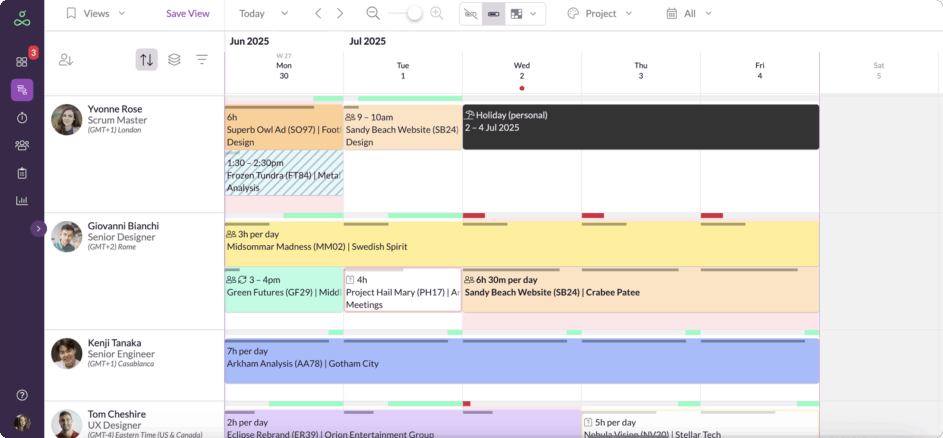Open the people group icon in sidebar
The width and height of the screenshot is (943, 438).
(x=22, y=145)
